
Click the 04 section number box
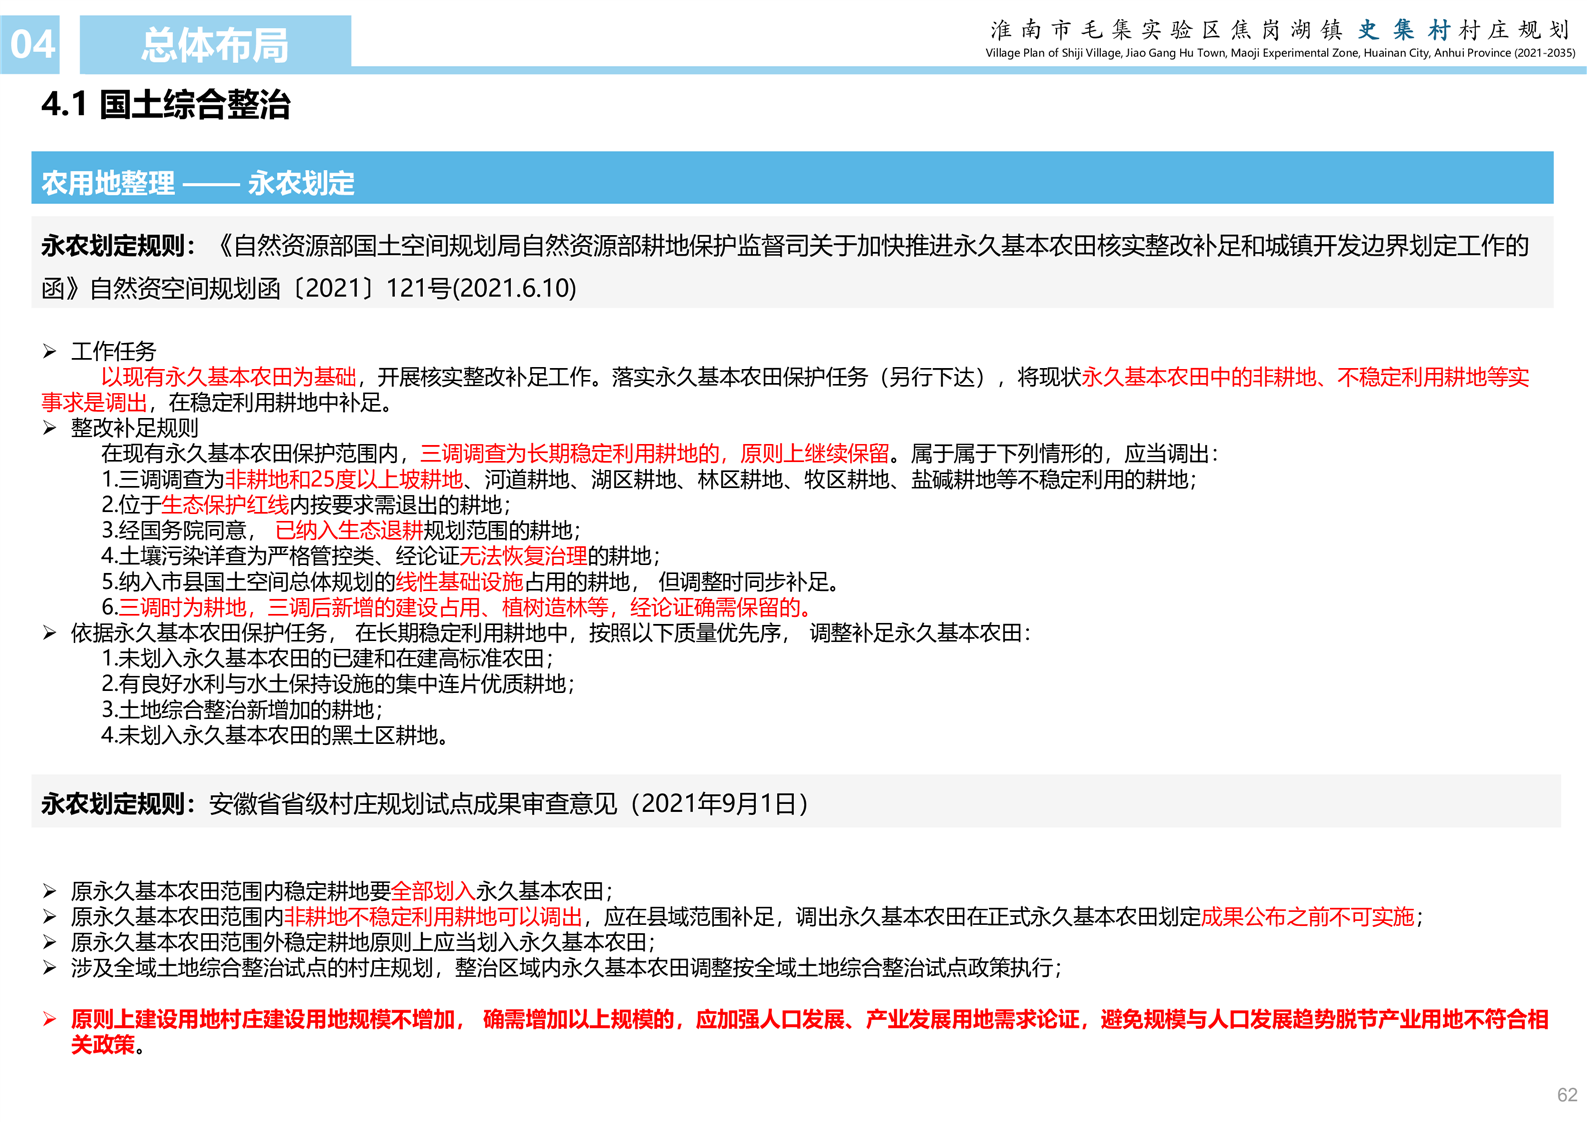pos(31,45)
